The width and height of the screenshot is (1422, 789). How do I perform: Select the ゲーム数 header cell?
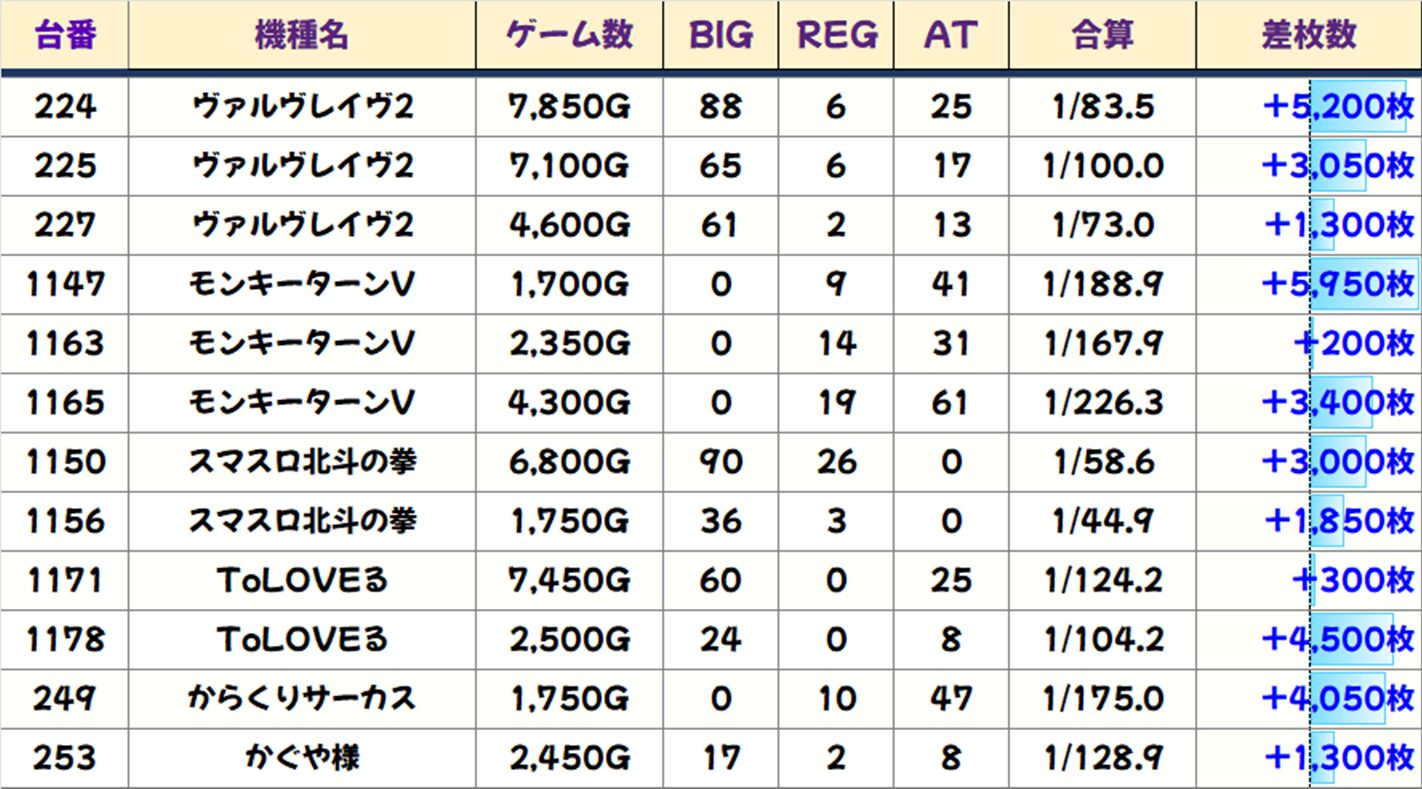(x=569, y=35)
